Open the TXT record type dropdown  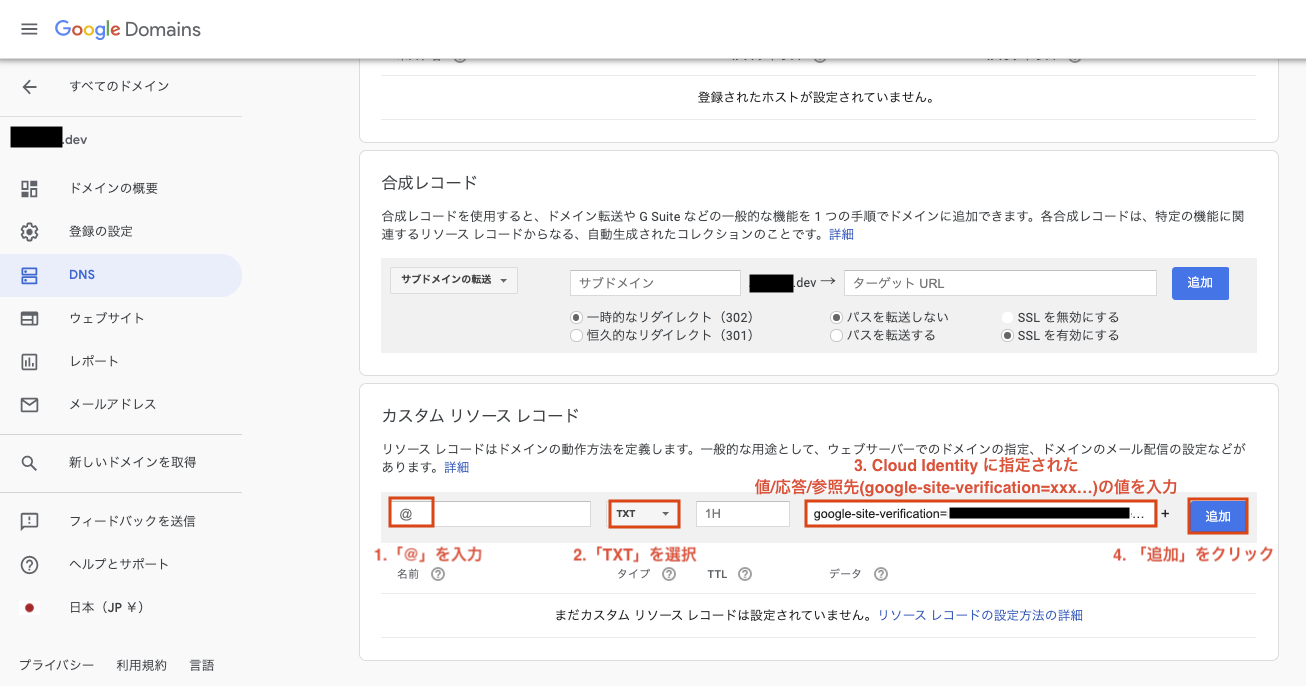pos(644,514)
